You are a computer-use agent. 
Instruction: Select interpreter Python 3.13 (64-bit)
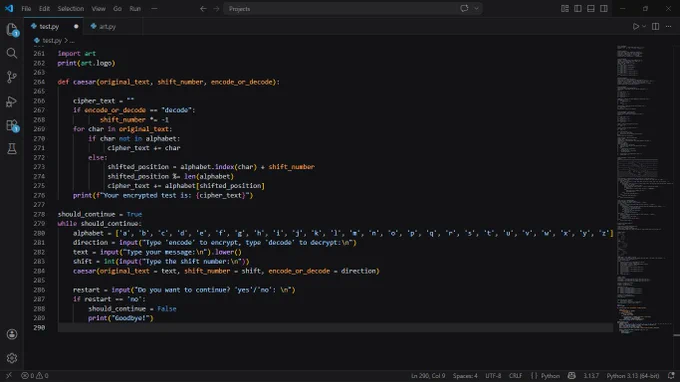pos(632,375)
